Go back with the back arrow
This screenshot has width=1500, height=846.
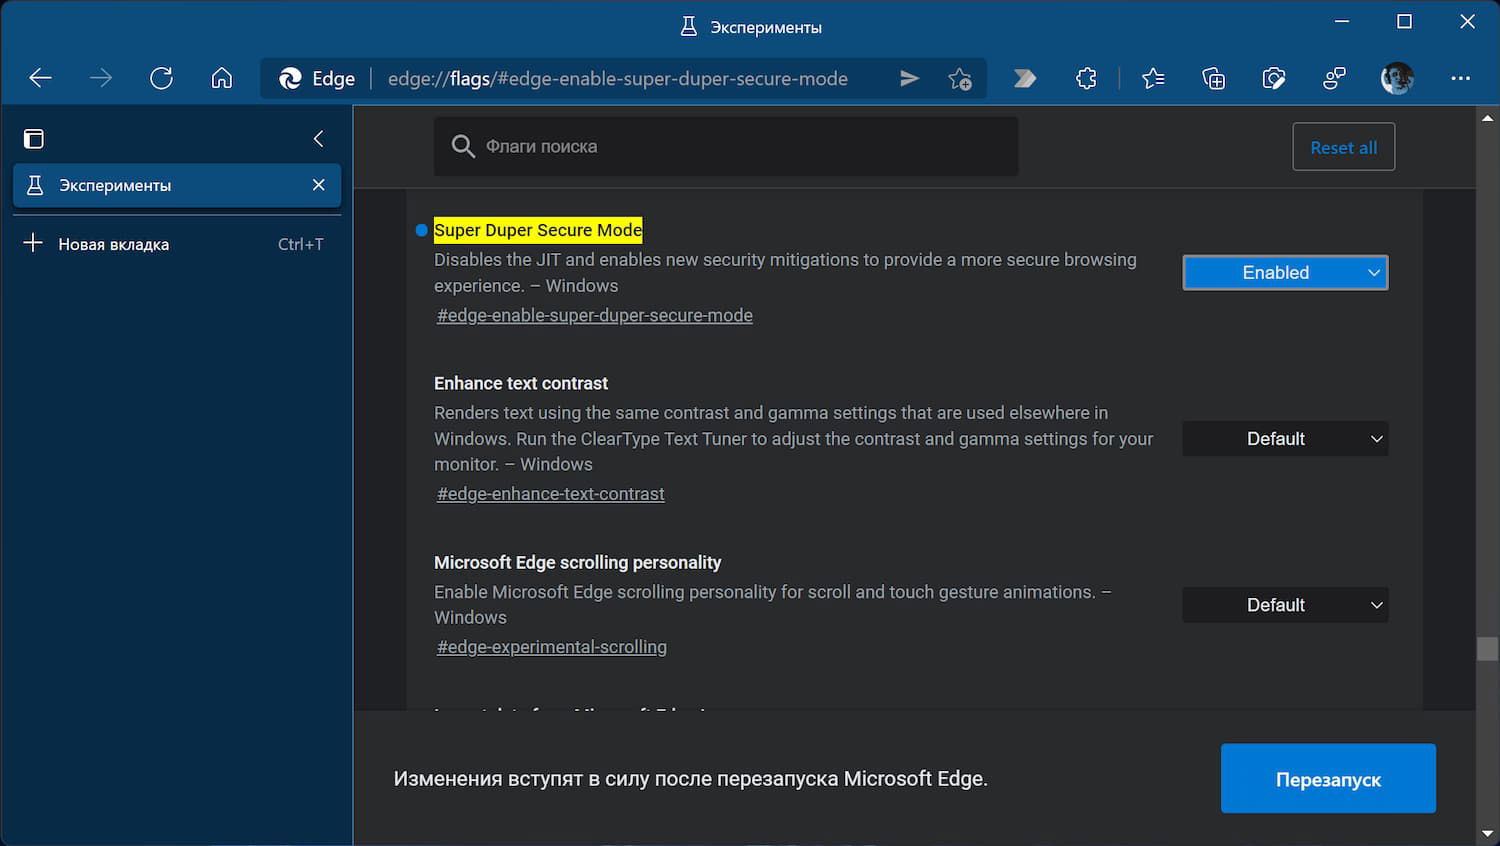(x=40, y=78)
